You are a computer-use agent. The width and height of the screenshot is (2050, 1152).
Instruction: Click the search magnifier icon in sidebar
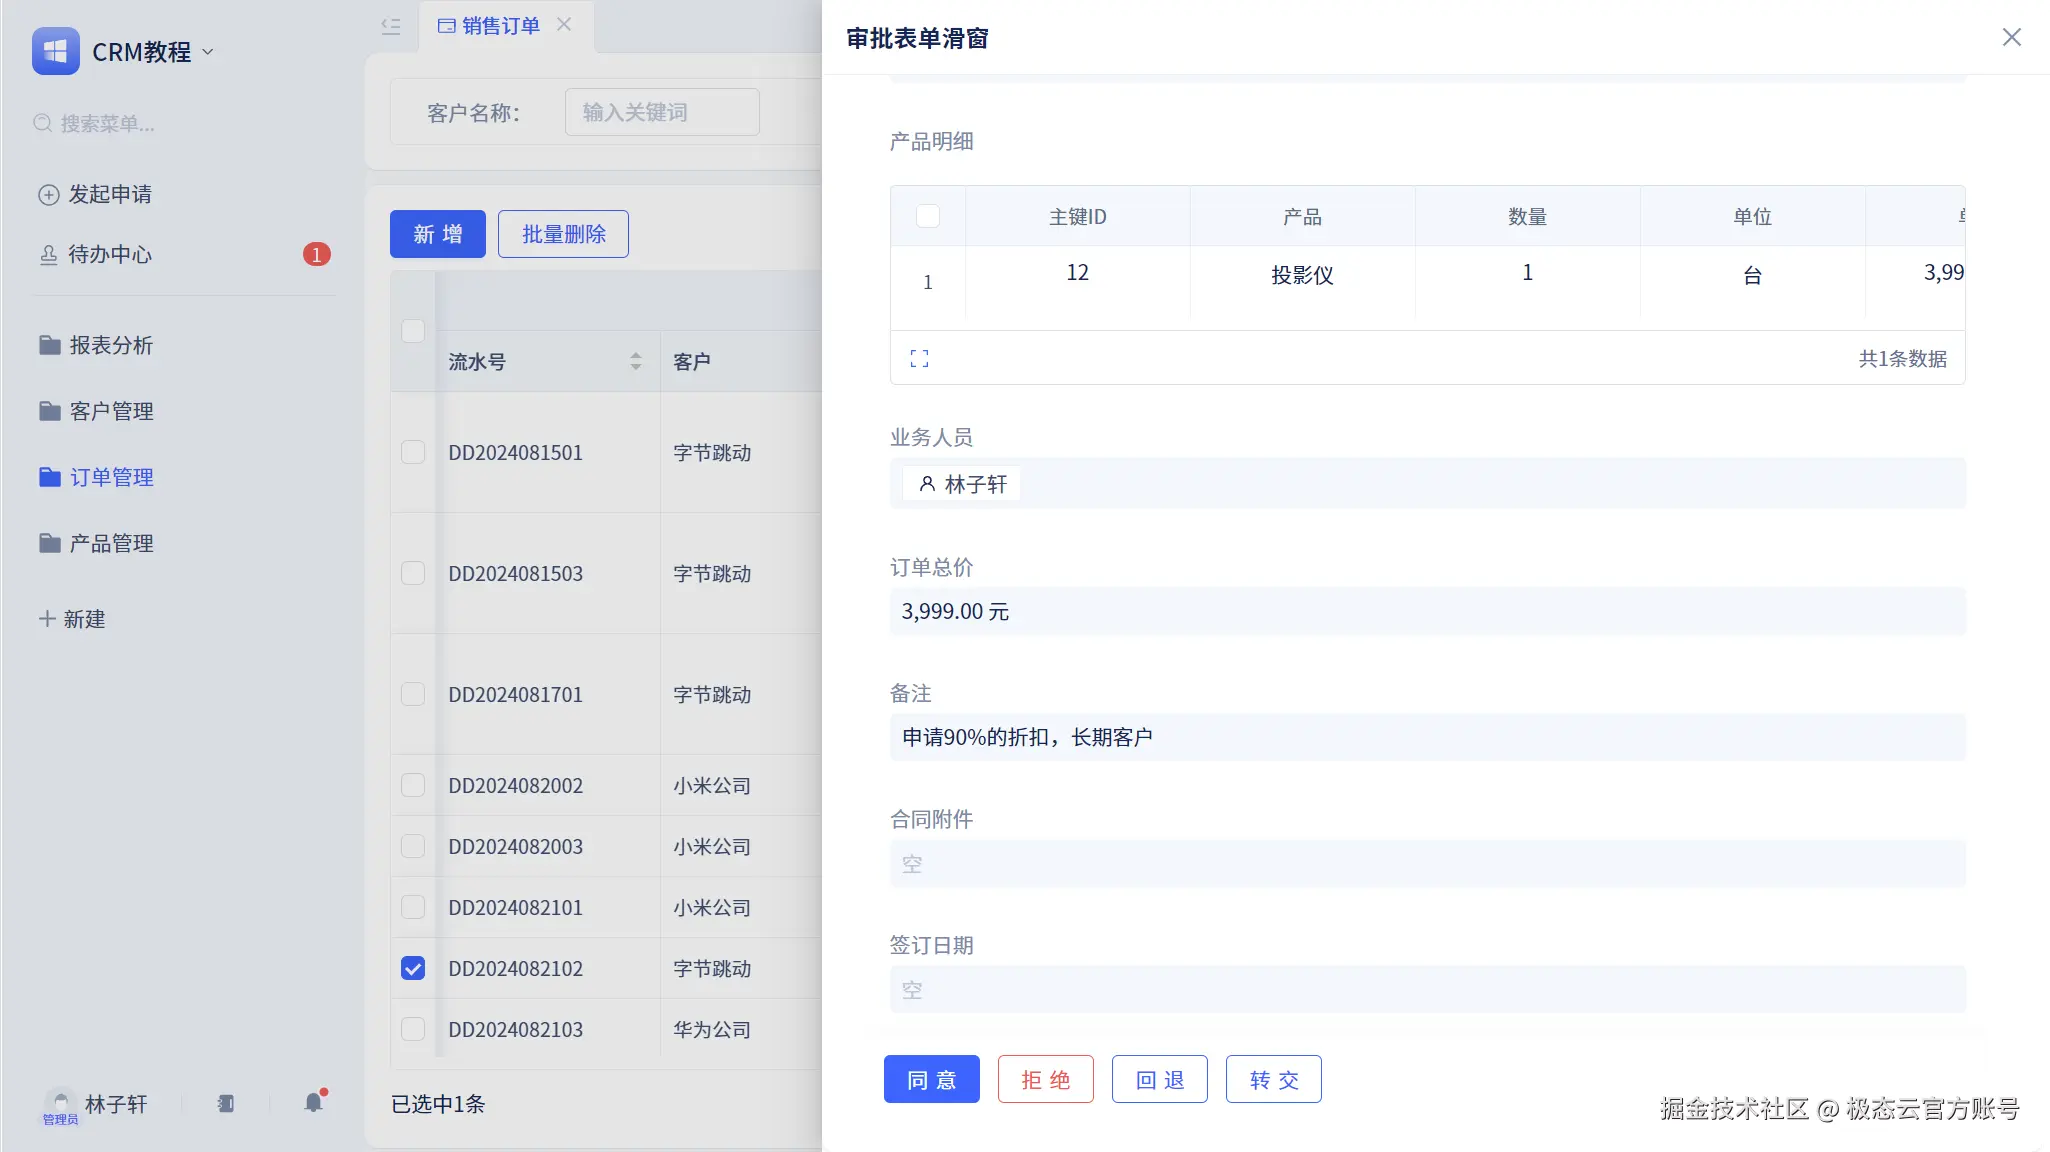point(42,124)
